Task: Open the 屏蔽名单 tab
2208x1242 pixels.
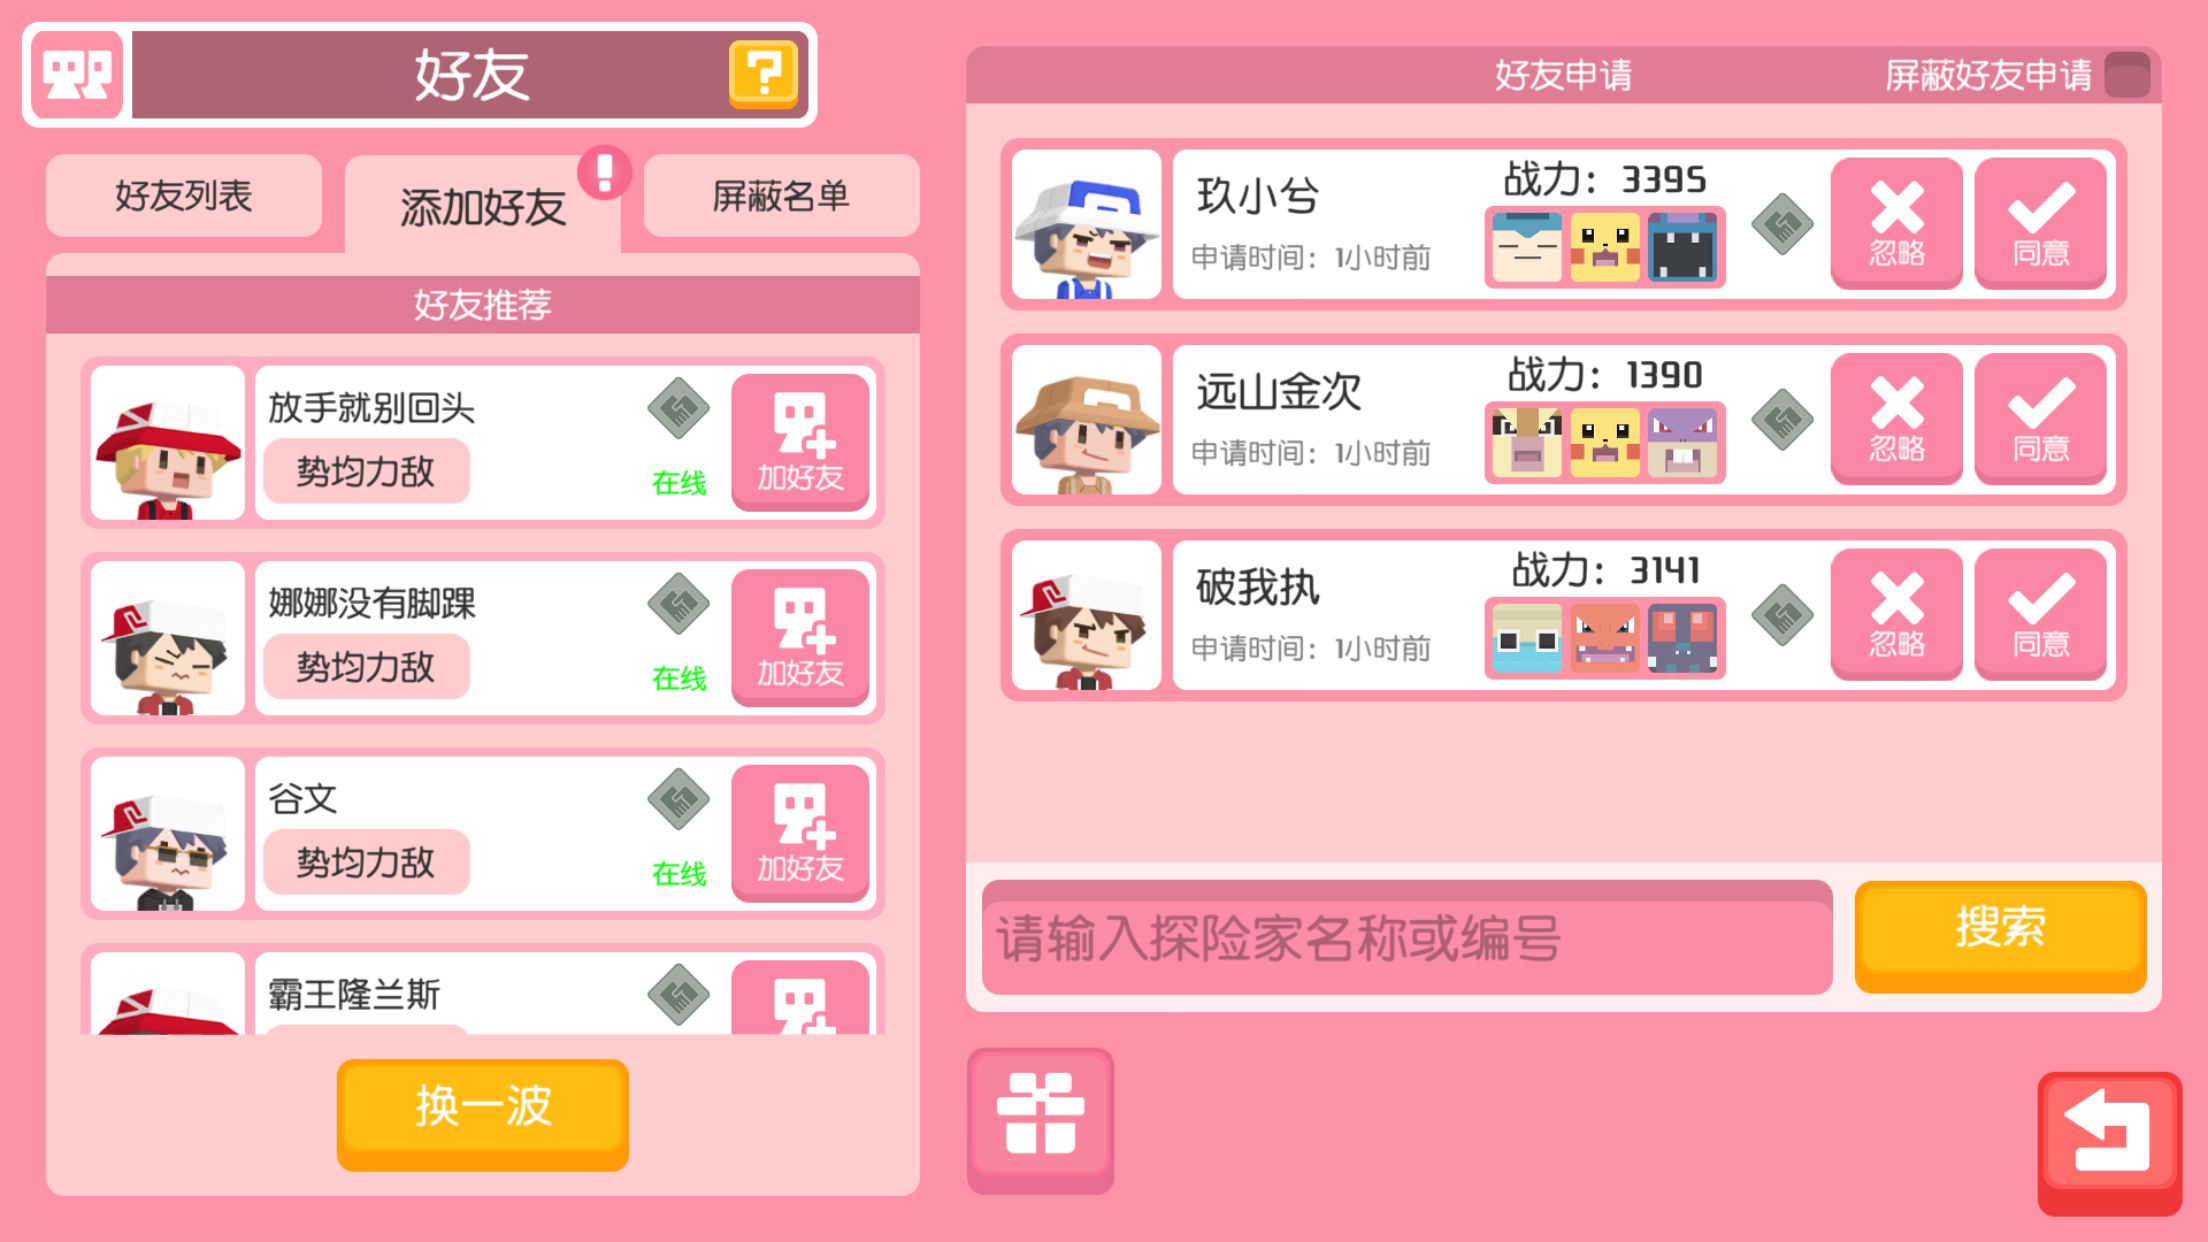Action: click(781, 196)
